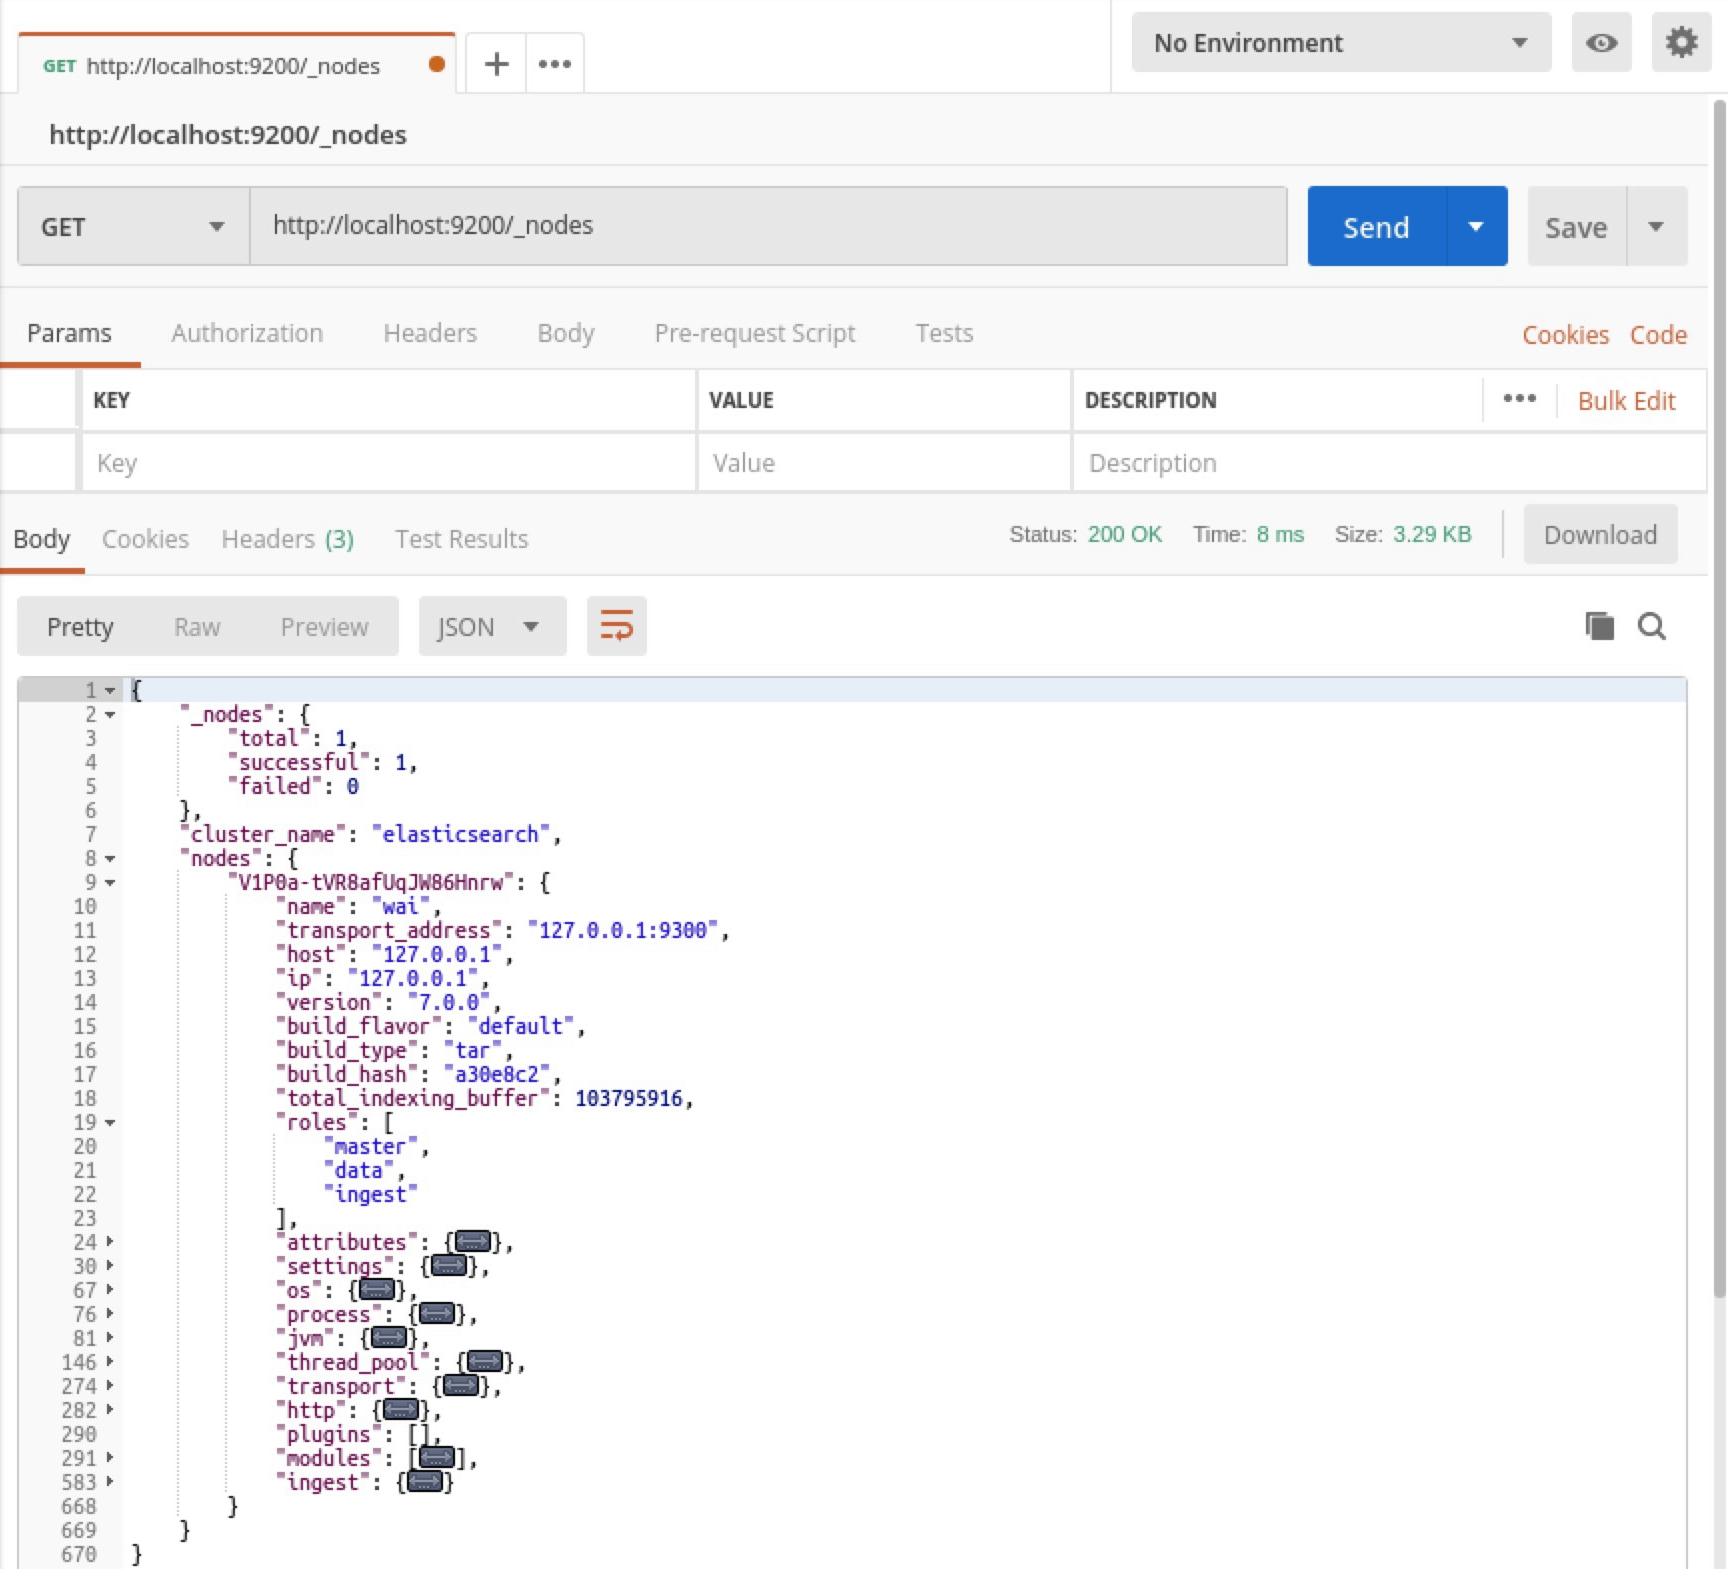Collapse line 1 root object fold arrow
This screenshot has width=1728, height=1569.
coord(110,691)
